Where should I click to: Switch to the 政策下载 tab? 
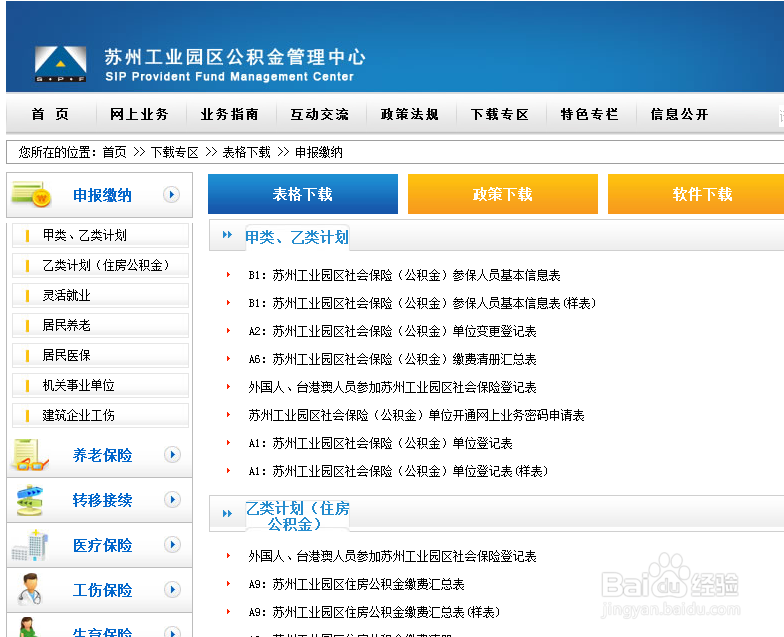503,194
